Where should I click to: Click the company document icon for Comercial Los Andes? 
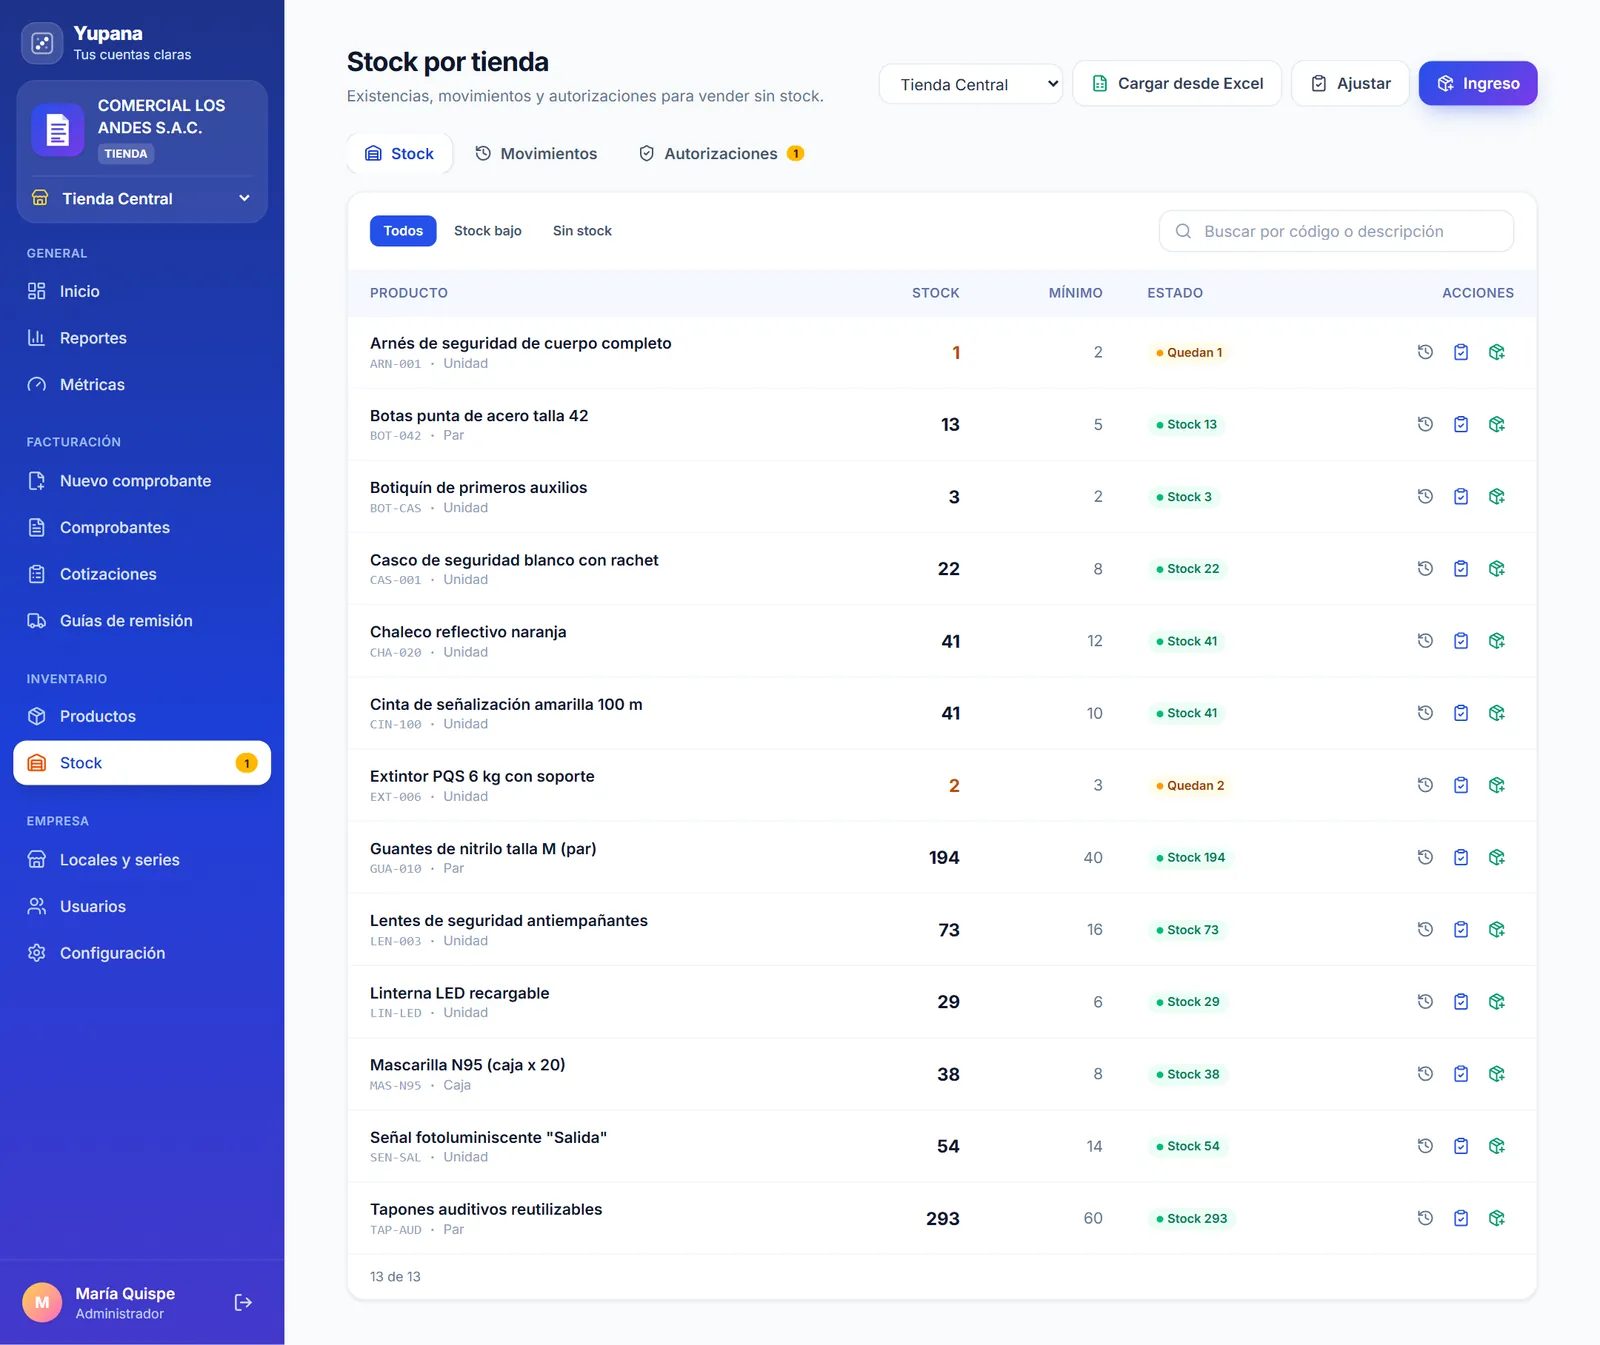[x=57, y=129]
